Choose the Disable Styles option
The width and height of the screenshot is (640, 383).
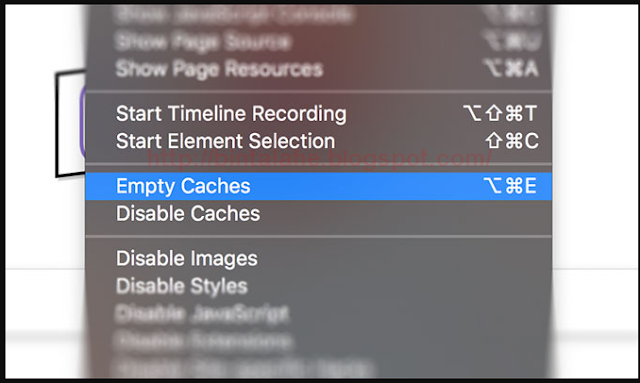tap(318, 286)
